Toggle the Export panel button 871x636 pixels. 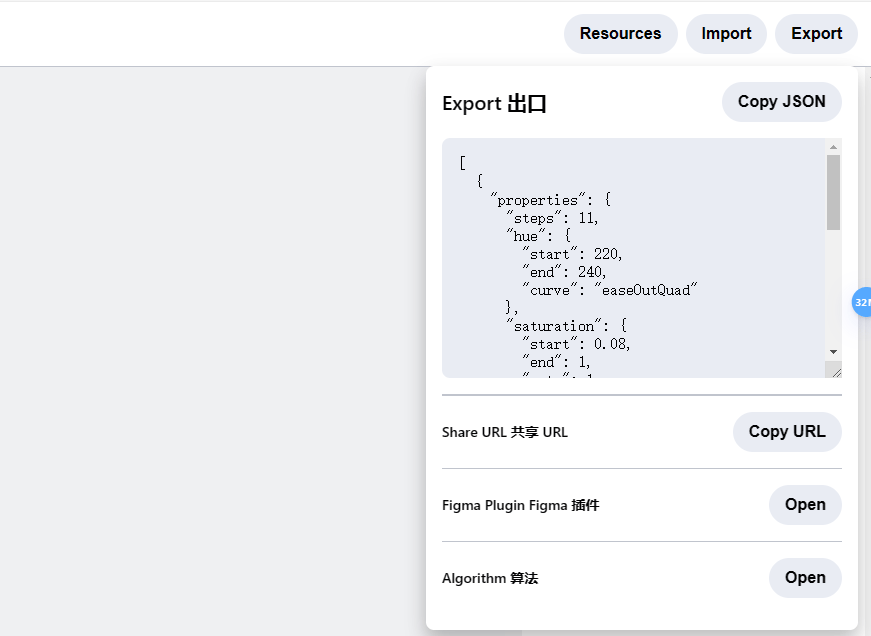pyautogui.click(x=816, y=34)
